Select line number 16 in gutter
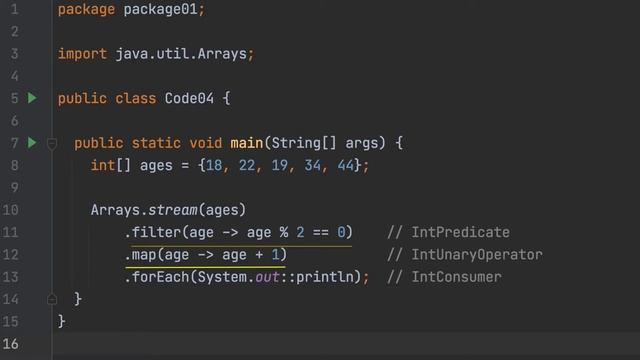 pos(10,344)
